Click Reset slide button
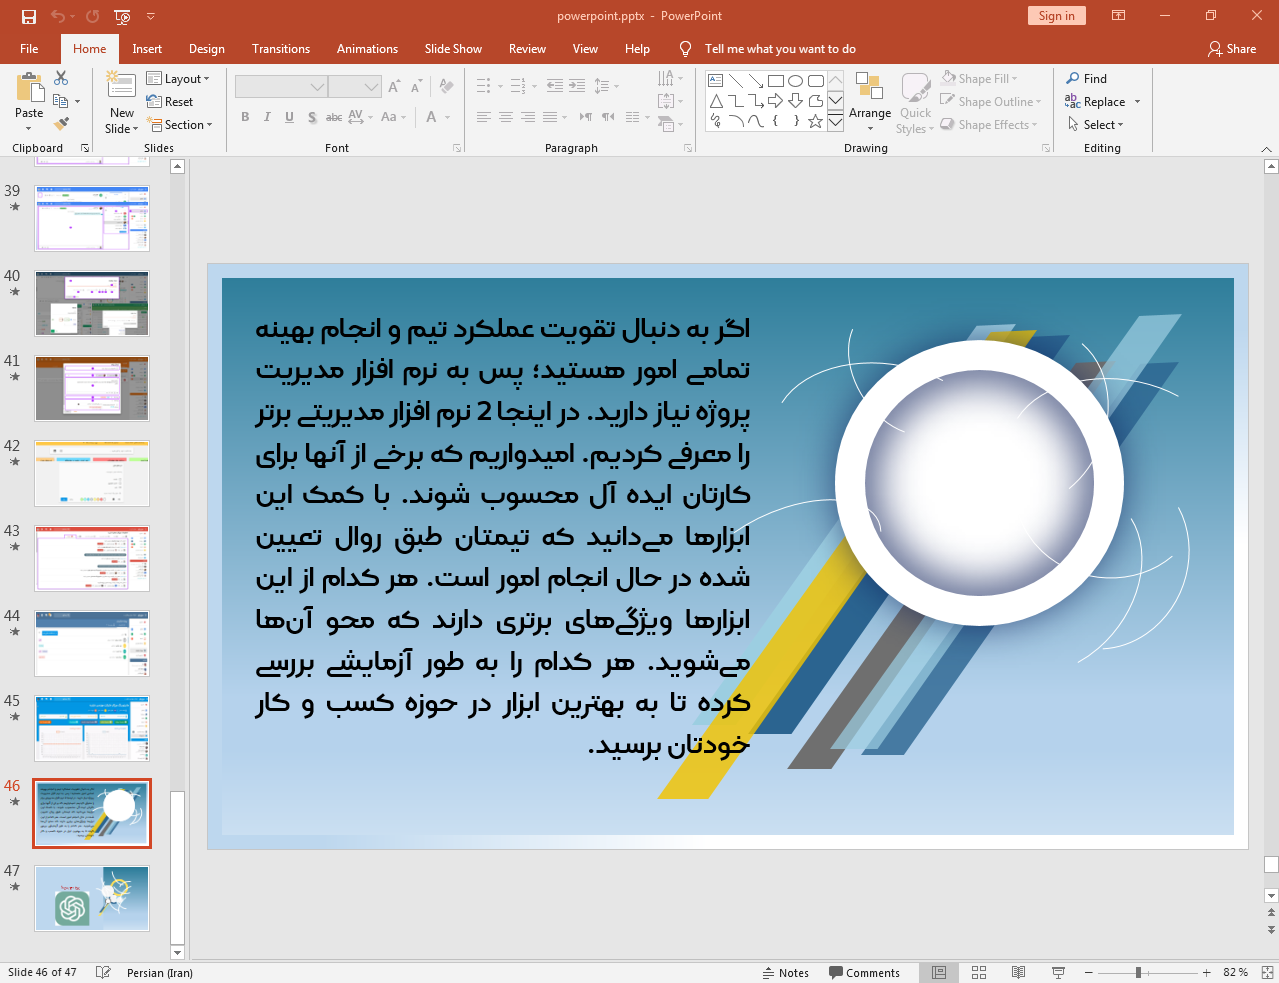1279x983 pixels. (170, 101)
